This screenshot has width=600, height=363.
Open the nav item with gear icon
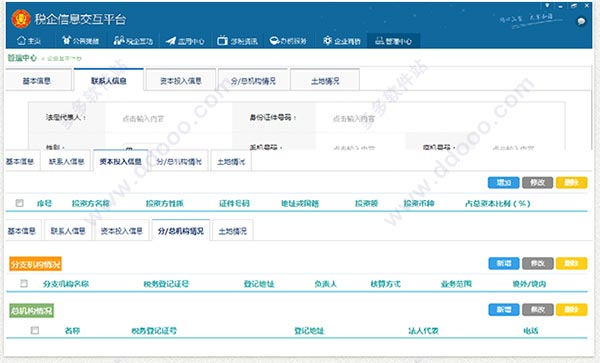point(342,41)
